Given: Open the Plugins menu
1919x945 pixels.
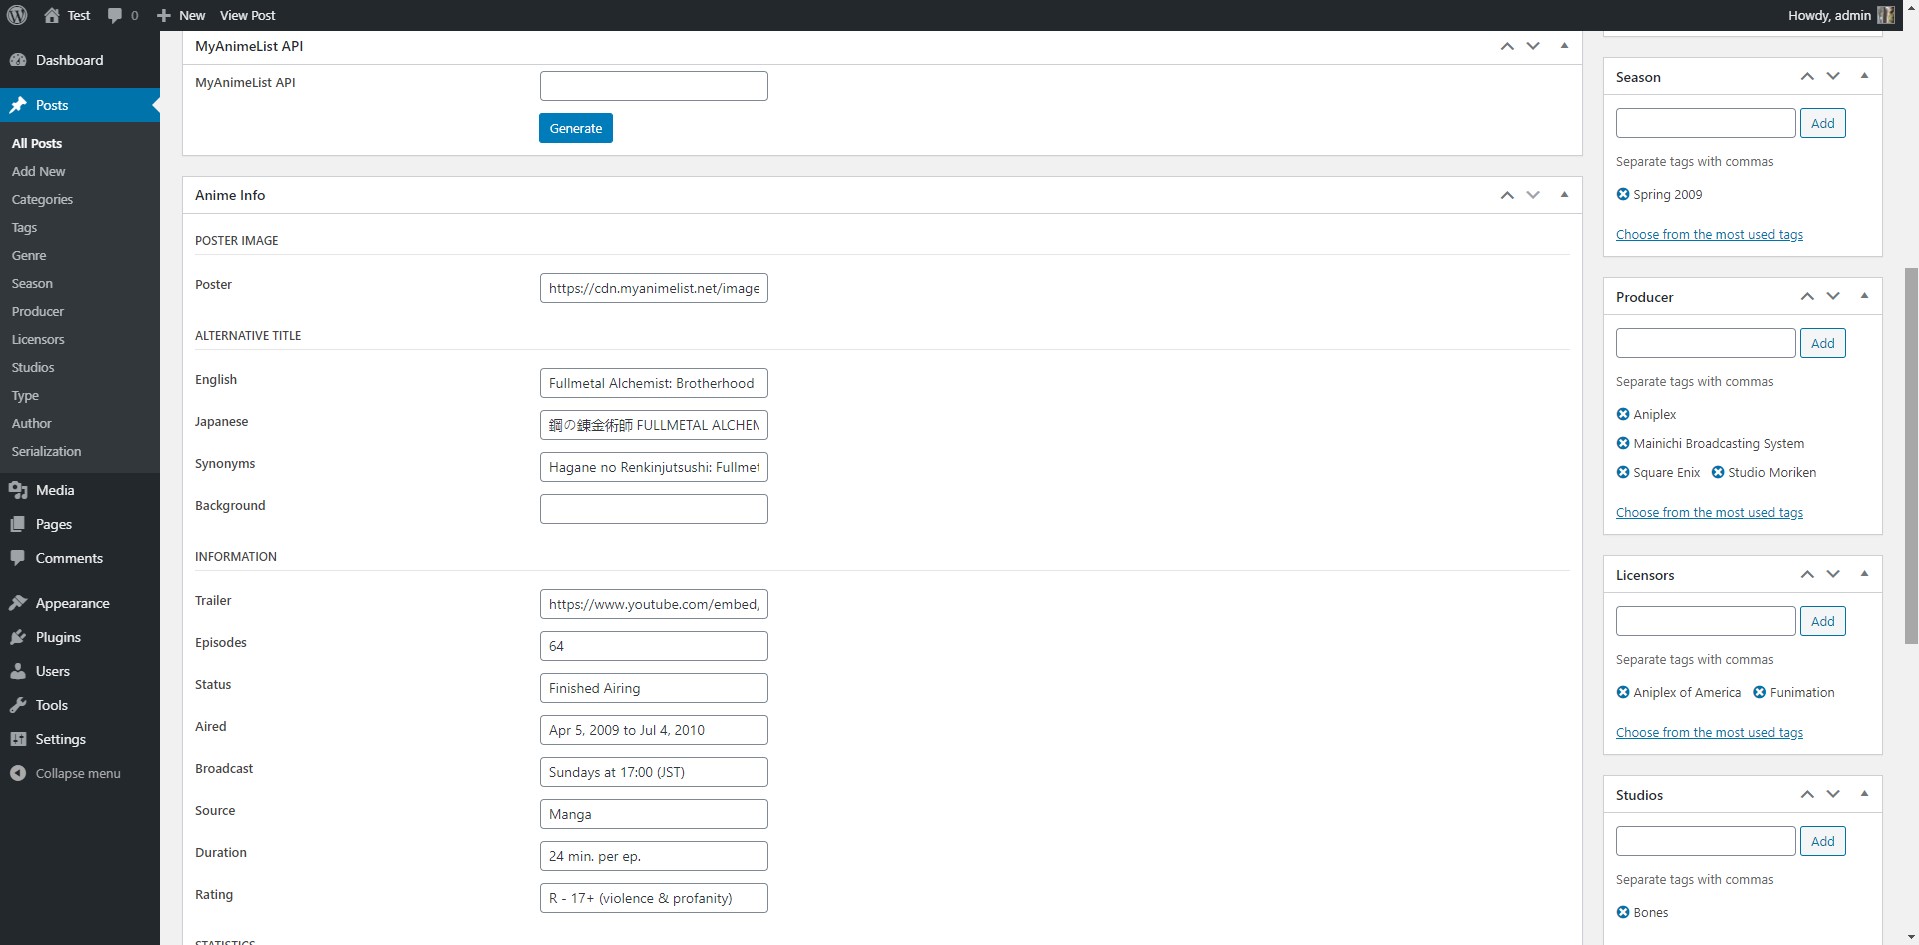Looking at the screenshot, I should coord(58,637).
